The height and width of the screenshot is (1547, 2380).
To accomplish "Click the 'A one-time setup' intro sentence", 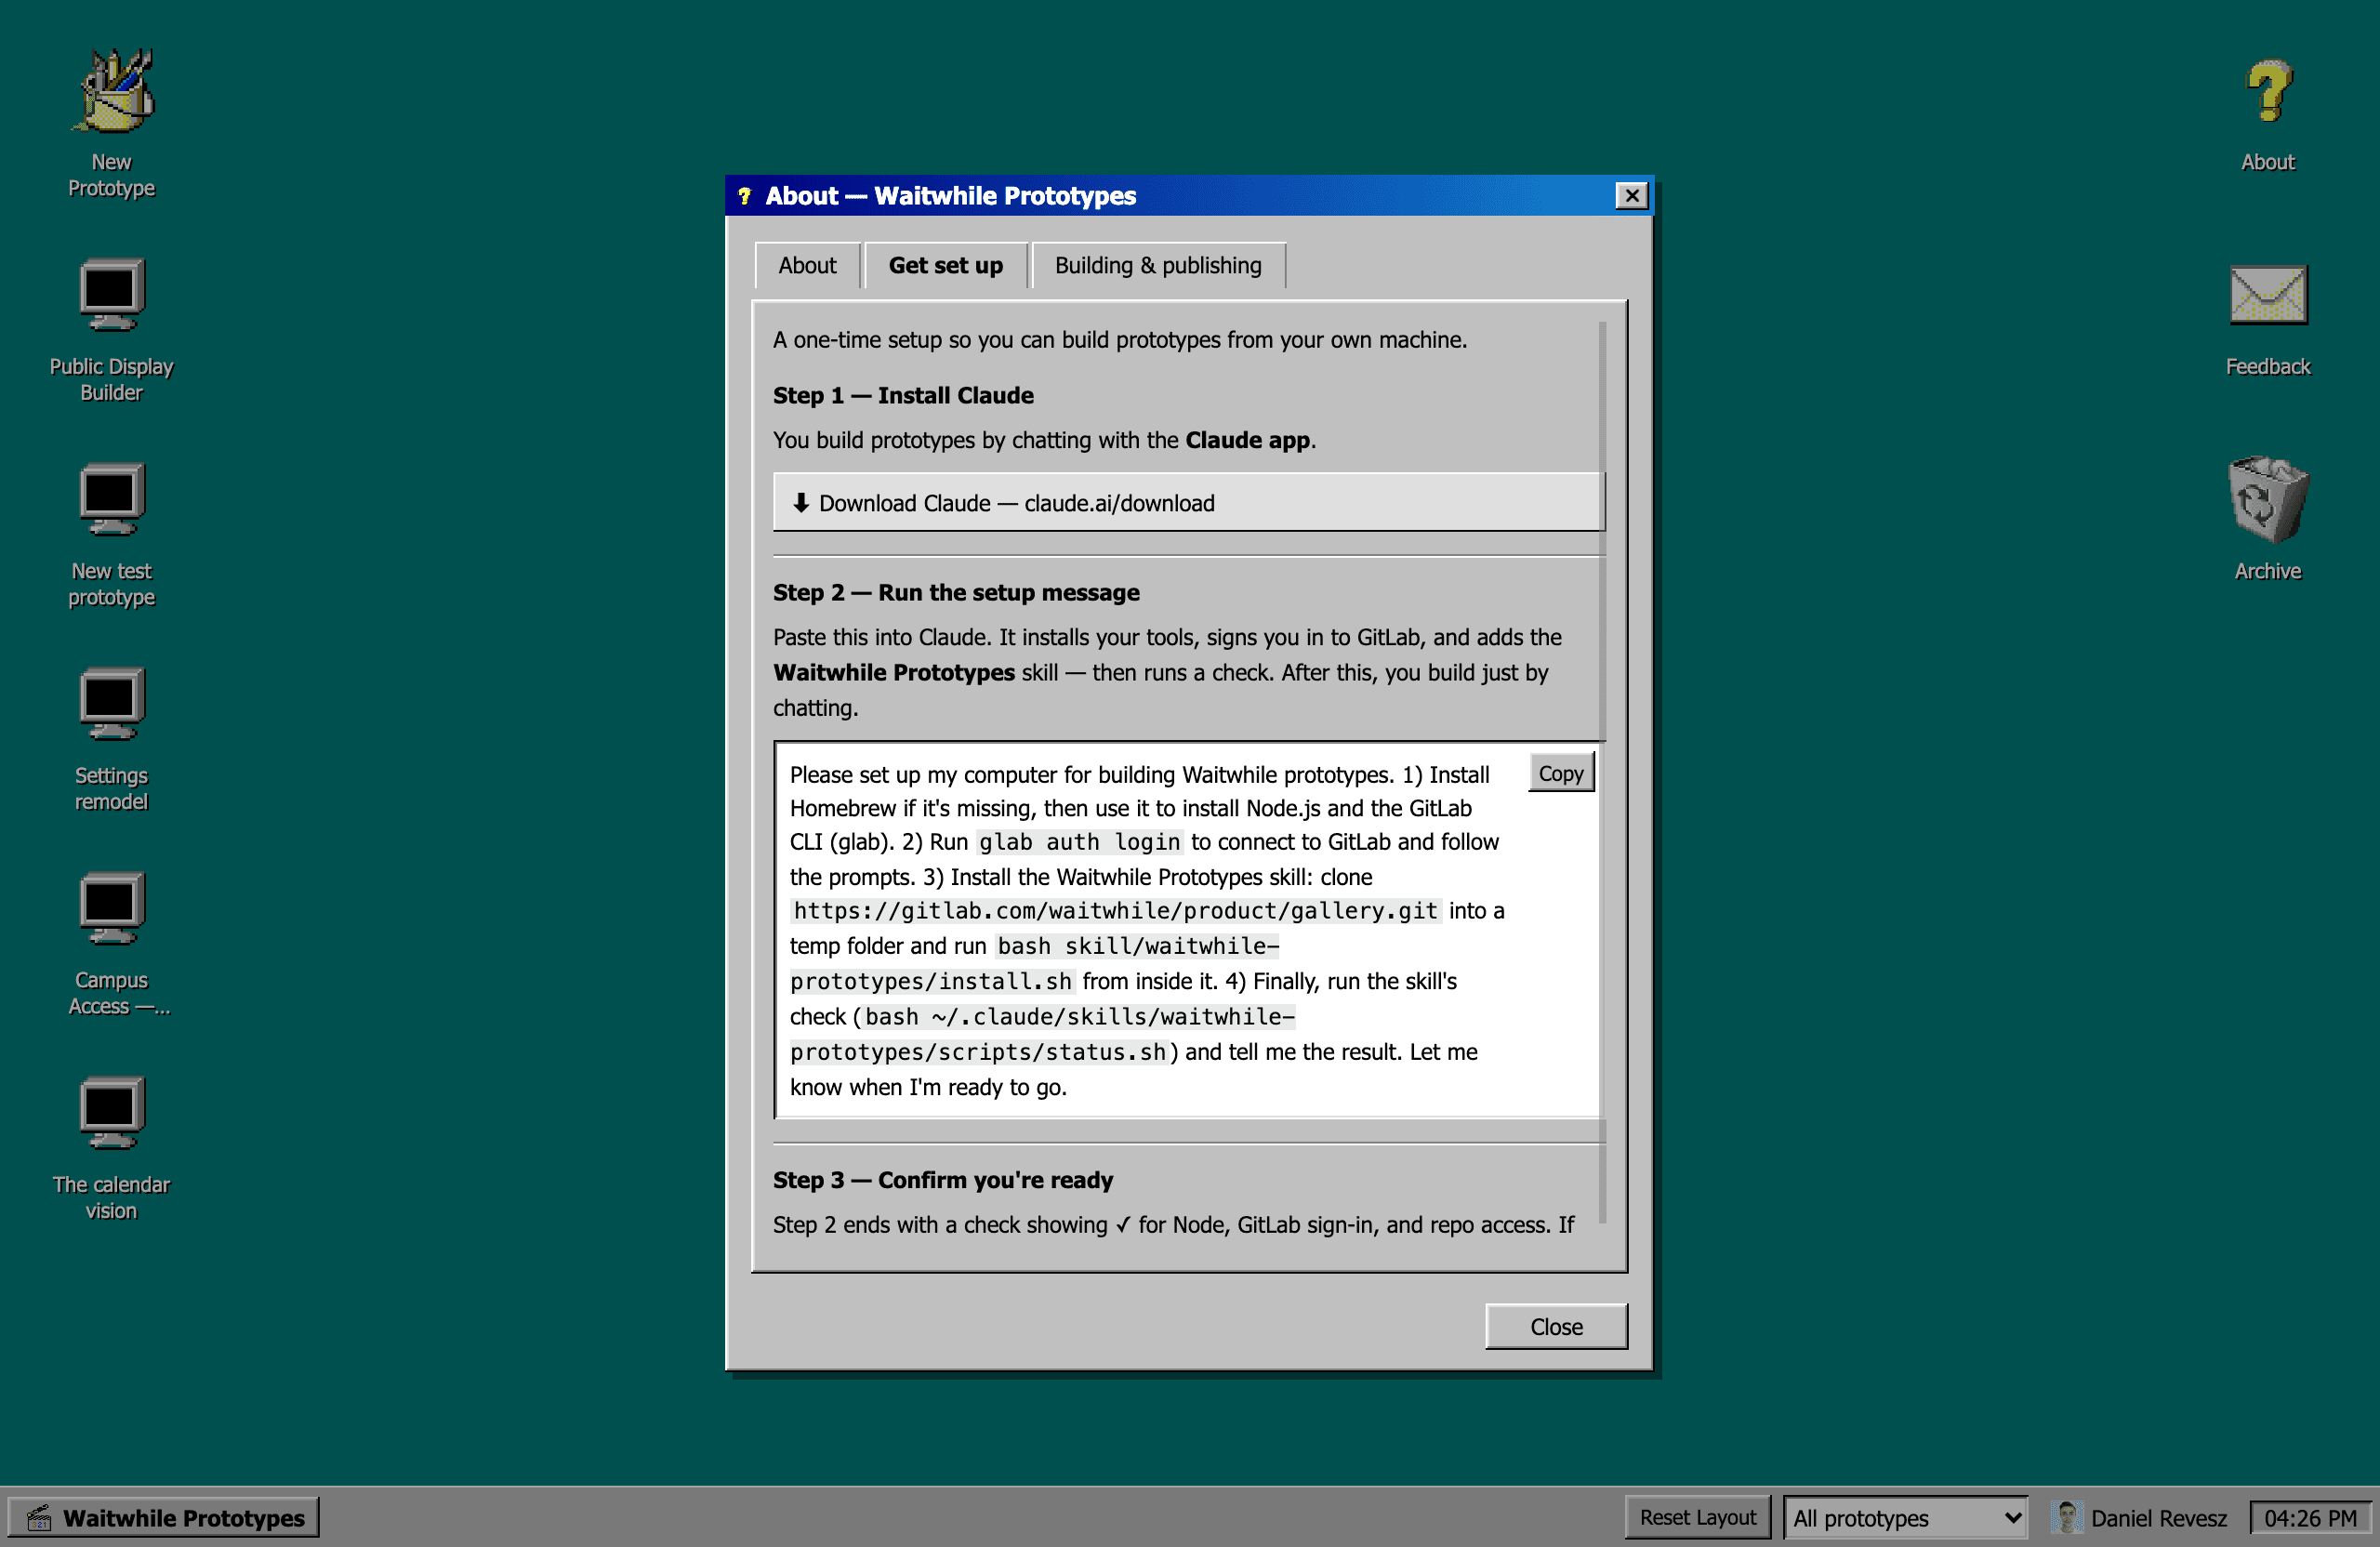I will (x=1120, y=340).
